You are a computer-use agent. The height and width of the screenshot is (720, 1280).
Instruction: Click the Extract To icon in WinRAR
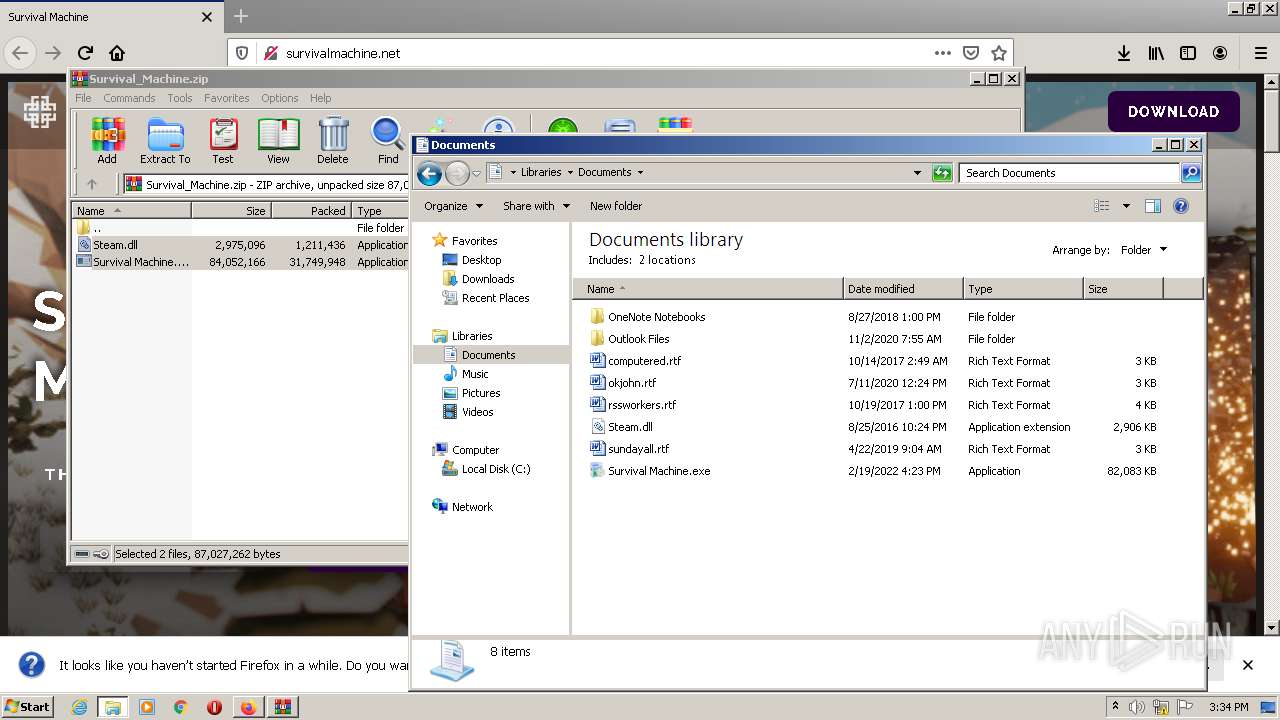pyautogui.click(x=165, y=140)
